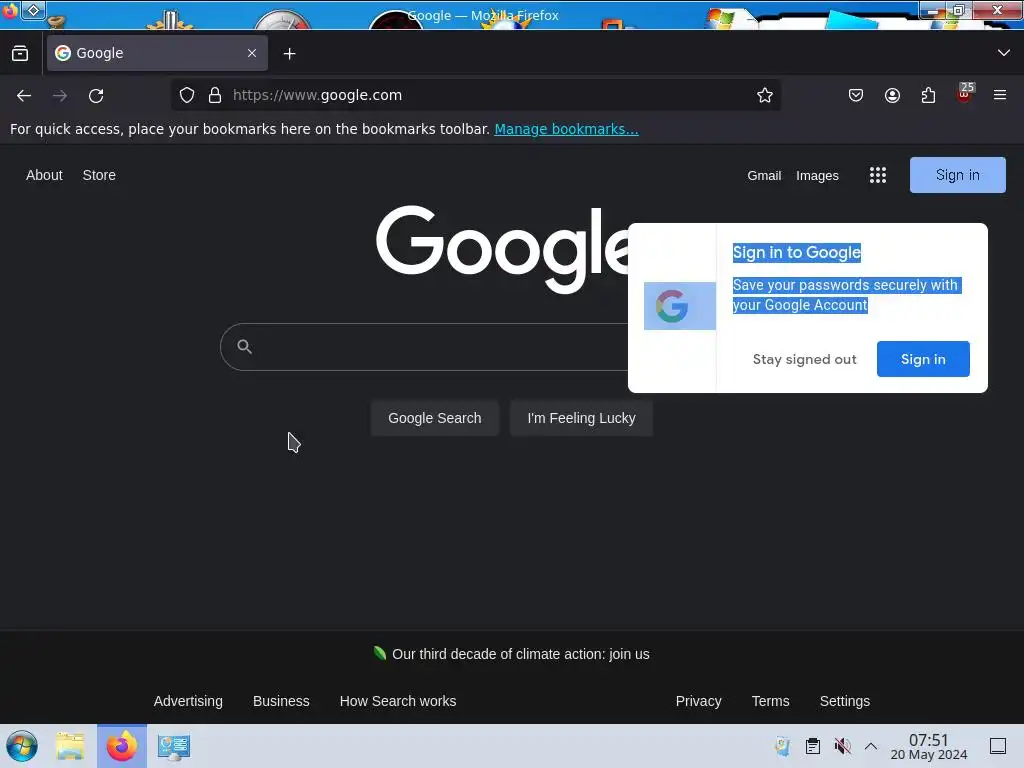Choose Stay signed out in popup
1024x768 pixels.
(804, 359)
